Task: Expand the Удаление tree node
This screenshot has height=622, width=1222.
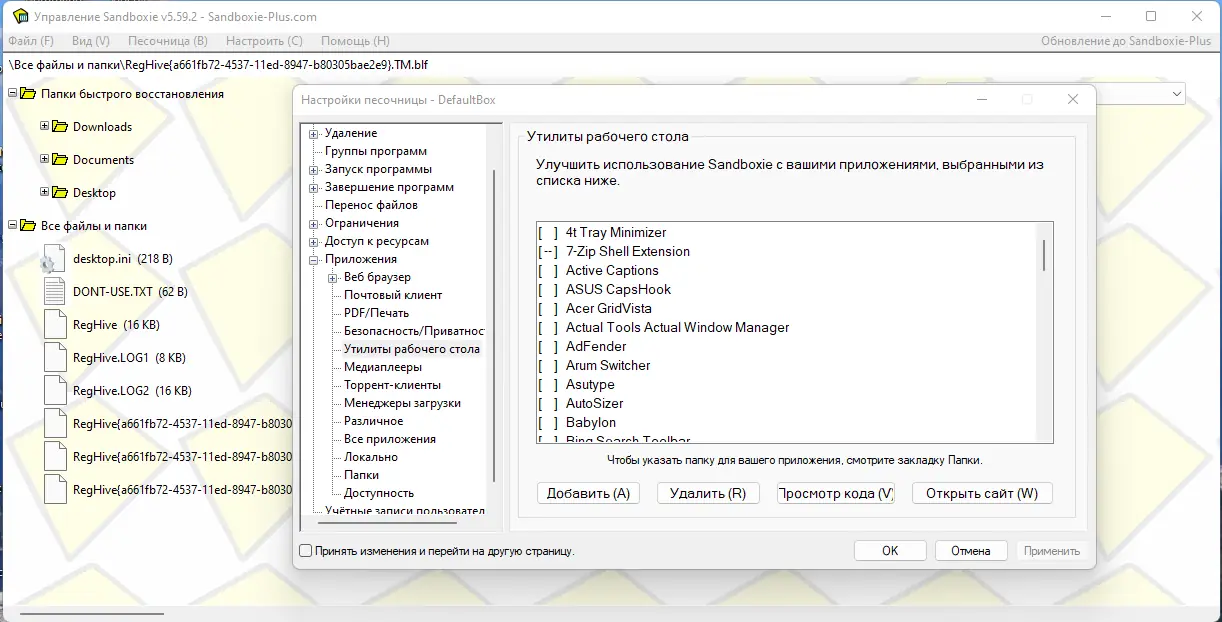Action: [314, 134]
